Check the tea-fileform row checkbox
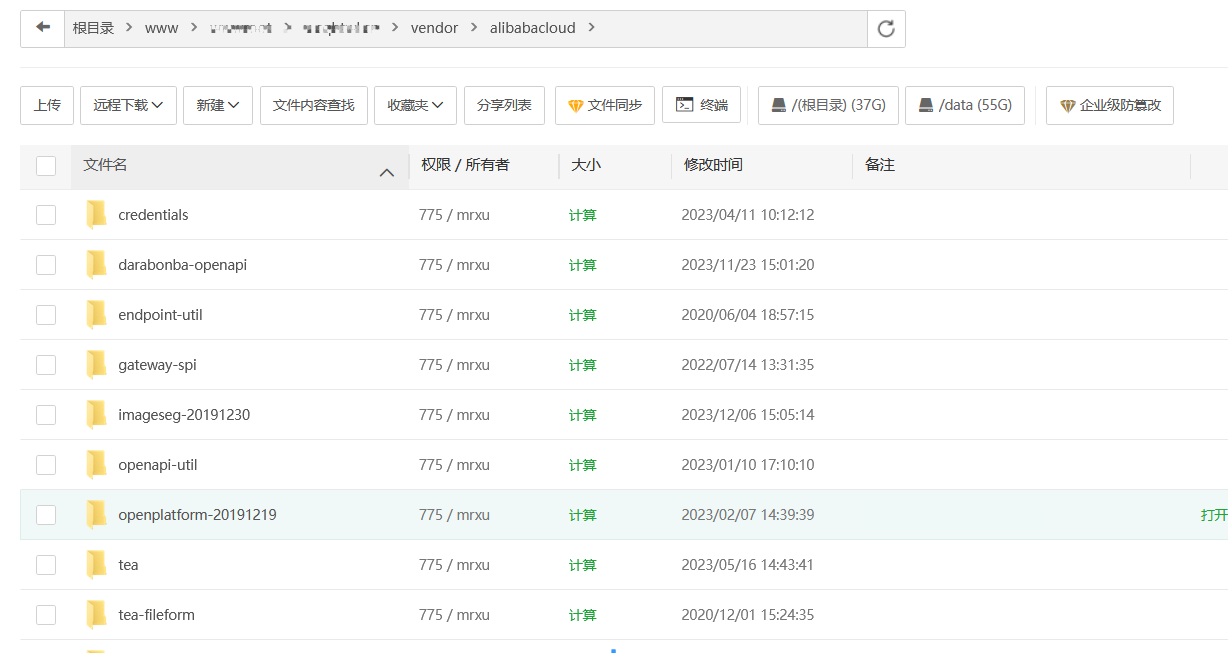Image resolution: width=1228 pixels, height=653 pixels. pyautogui.click(x=46, y=615)
